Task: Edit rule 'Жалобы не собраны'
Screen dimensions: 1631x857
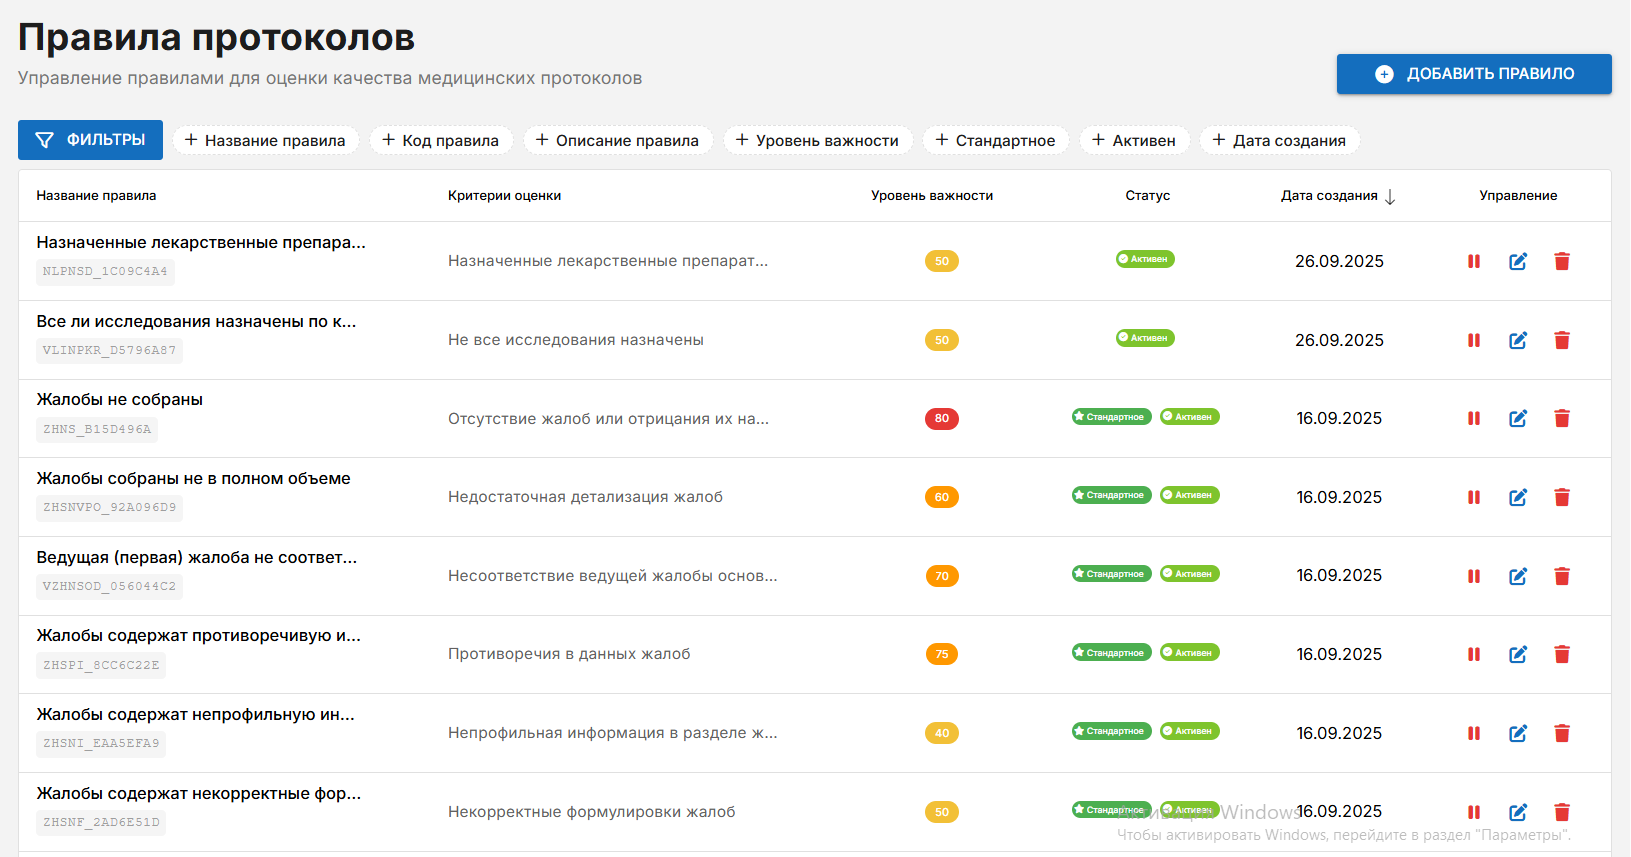Action: click(x=1517, y=418)
